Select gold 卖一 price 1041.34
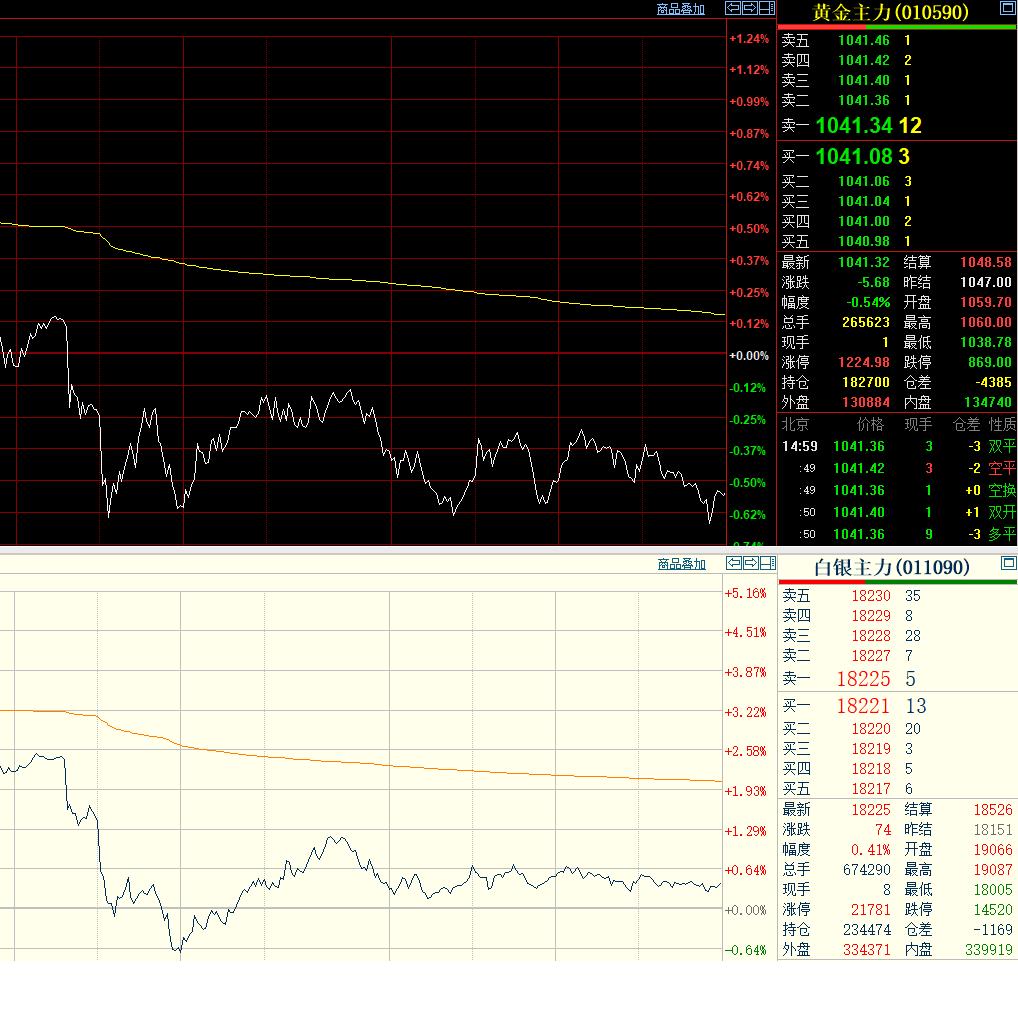Image resolution: width=1018 pixels, height=1031 pixels. (854, 126)
